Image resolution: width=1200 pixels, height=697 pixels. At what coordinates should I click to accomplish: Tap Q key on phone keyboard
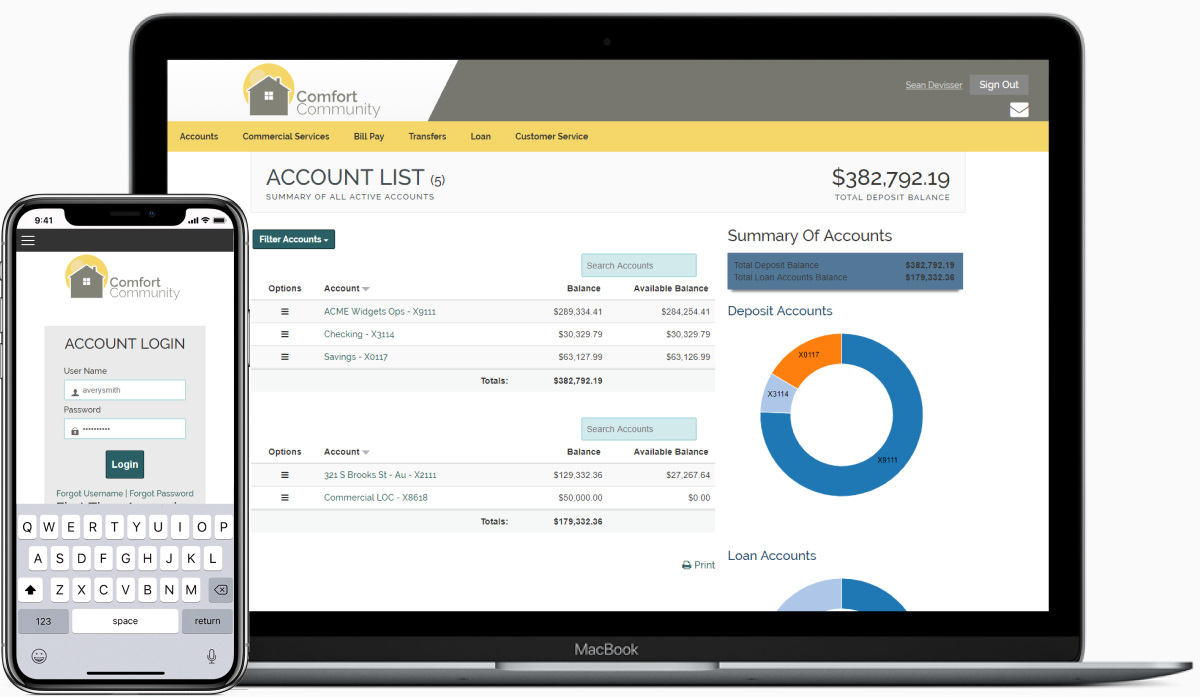pos(27,527)
